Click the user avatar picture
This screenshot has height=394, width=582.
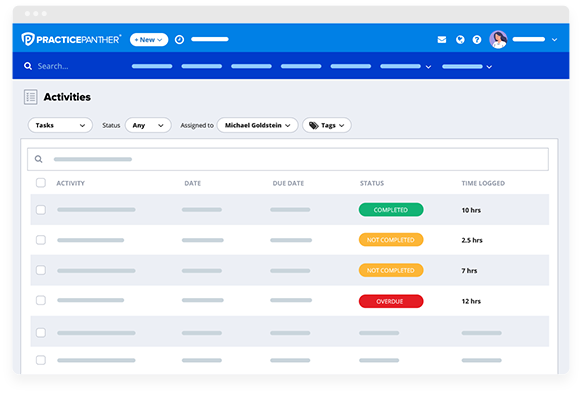(498, 39)
